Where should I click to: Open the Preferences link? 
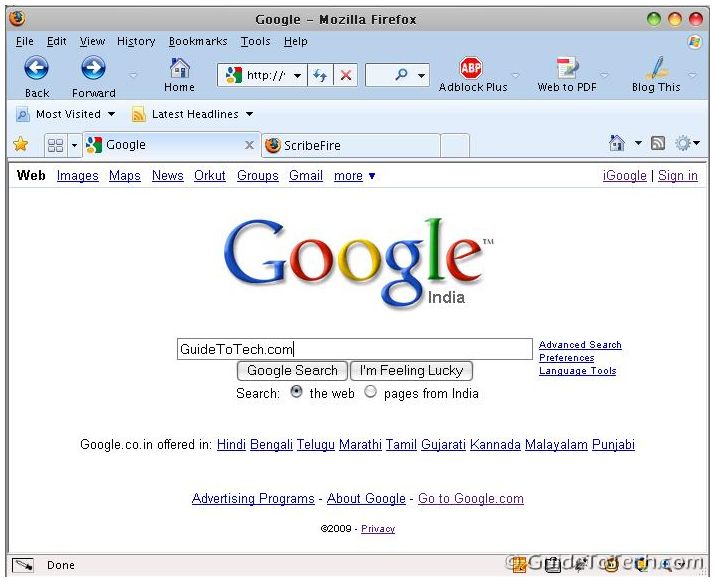tap(566, 358)
